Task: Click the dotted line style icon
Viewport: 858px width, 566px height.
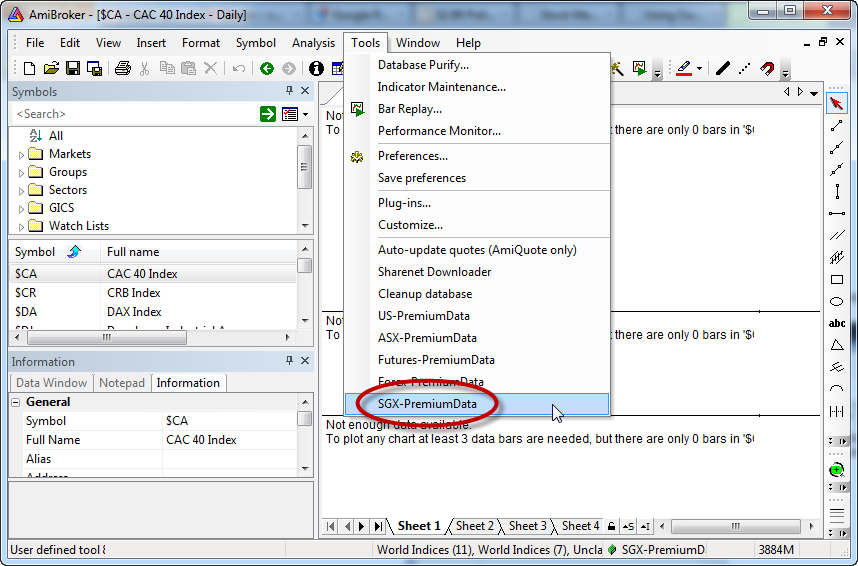Action: click(x=745, y=68)
